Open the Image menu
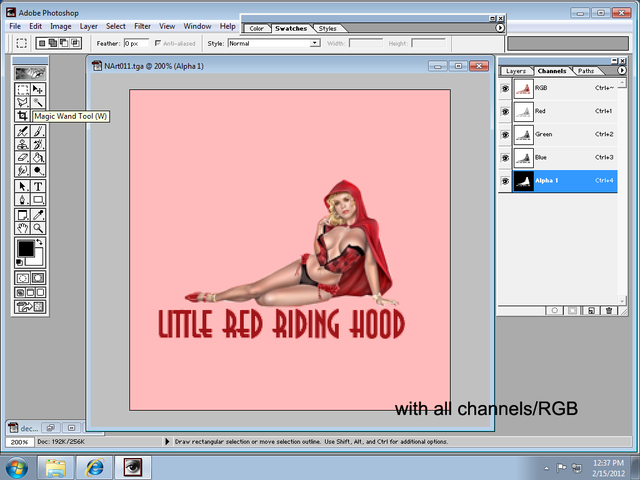Viewport: 640px width, 480px height. 61,27
